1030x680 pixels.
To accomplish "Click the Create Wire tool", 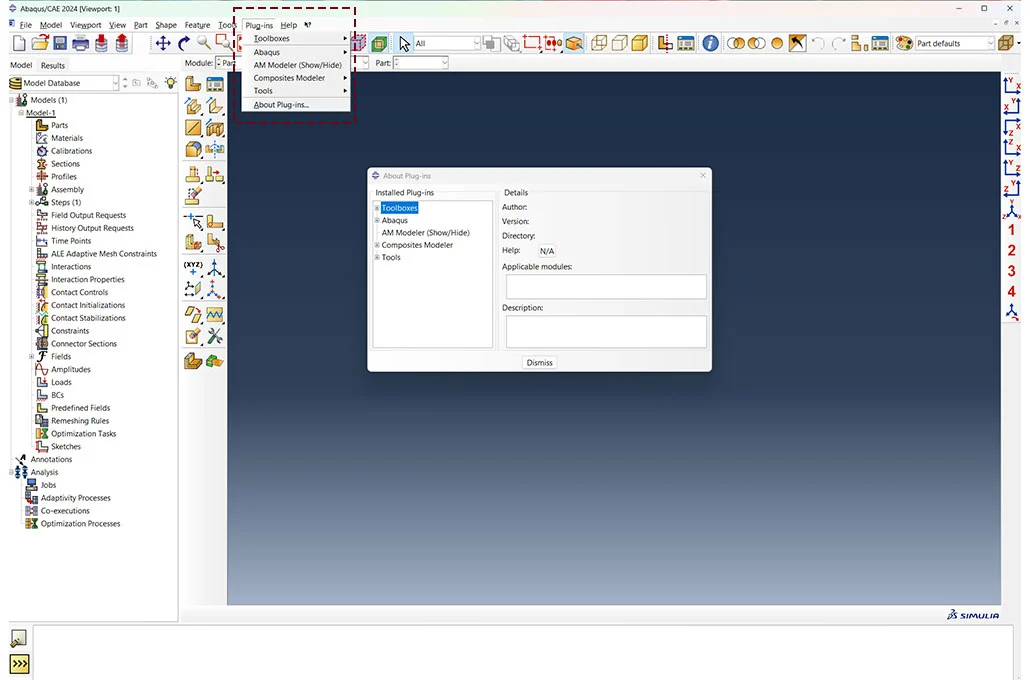I will coord(193,127).
